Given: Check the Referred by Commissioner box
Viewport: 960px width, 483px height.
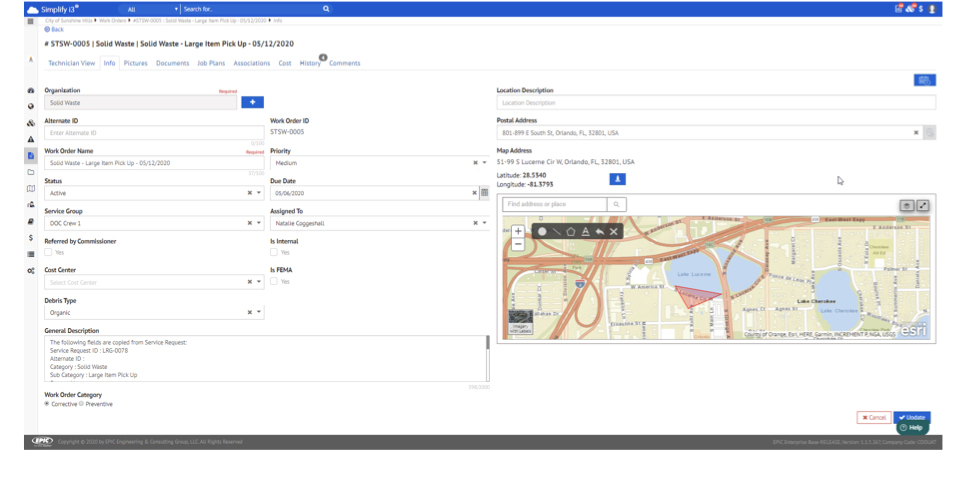Looking at the screenshot, I should pyautogui.click(x=48, y=253).
